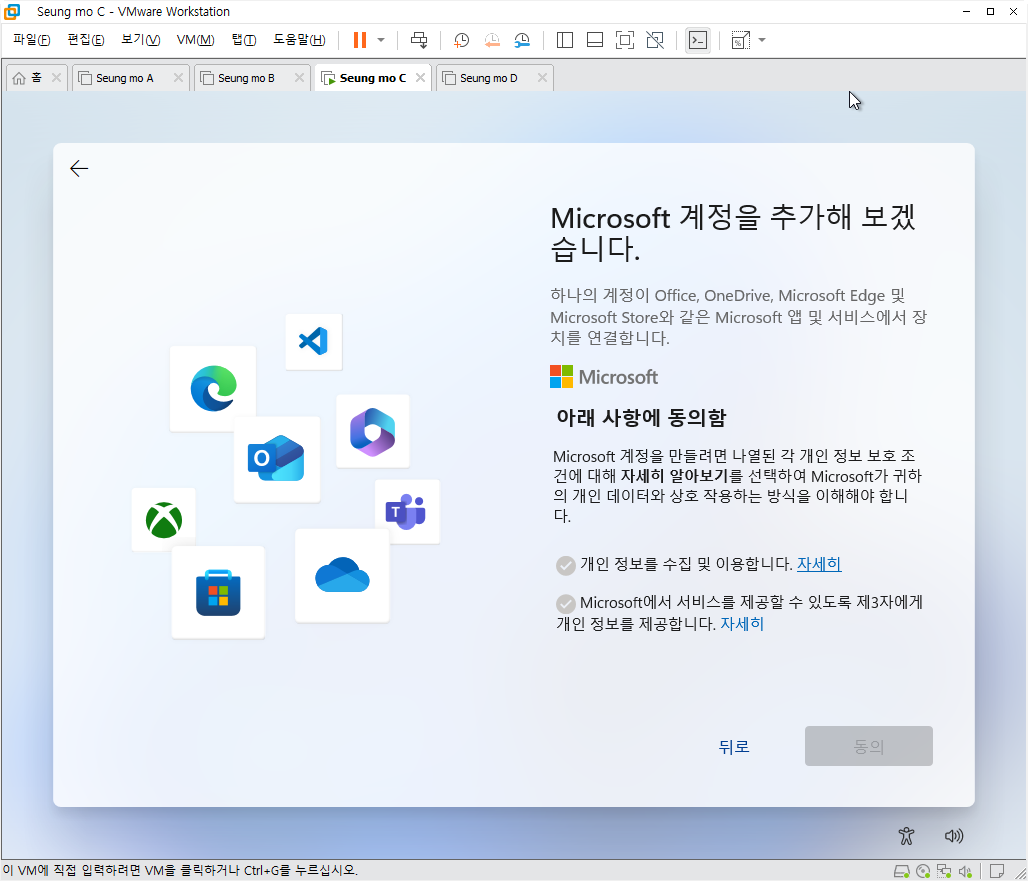Viewport: 1028px width, 881px height.
Task: Click the Outlook app tile
Action: [277, 459]
